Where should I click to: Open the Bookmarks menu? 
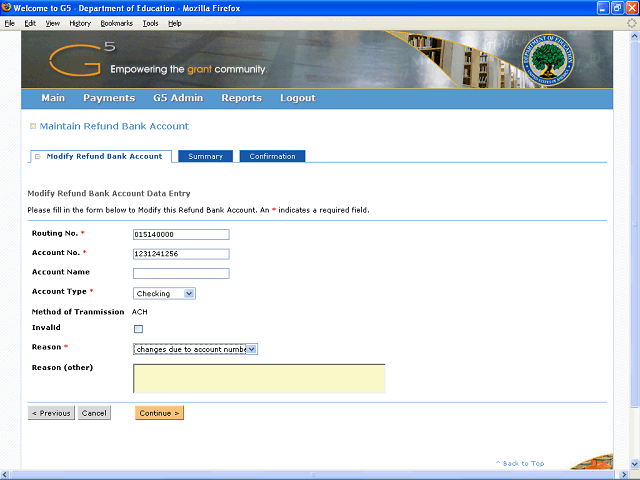coord(117,24)
